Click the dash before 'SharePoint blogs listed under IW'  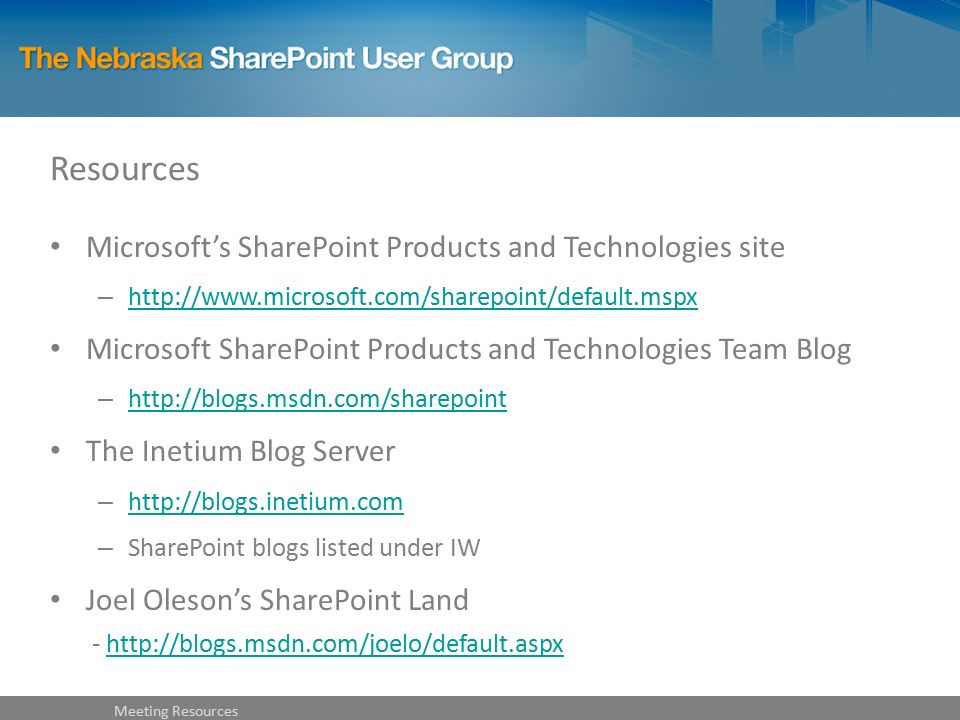click(x=105, y=549)
